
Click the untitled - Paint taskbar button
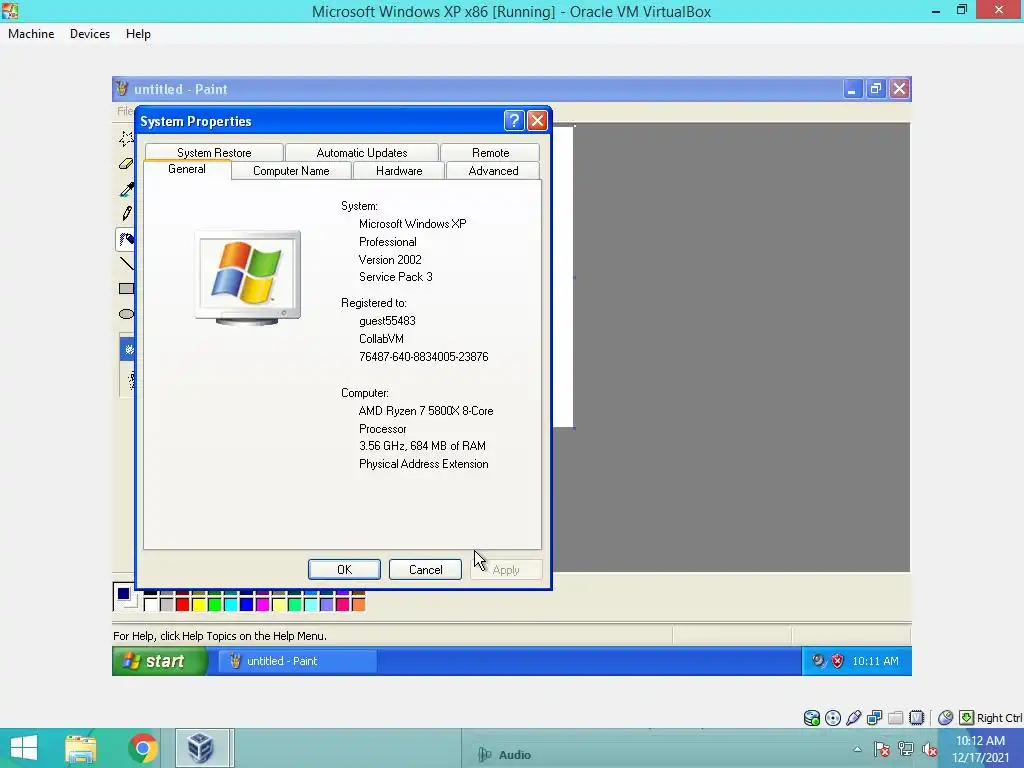[x=297, y=661]
